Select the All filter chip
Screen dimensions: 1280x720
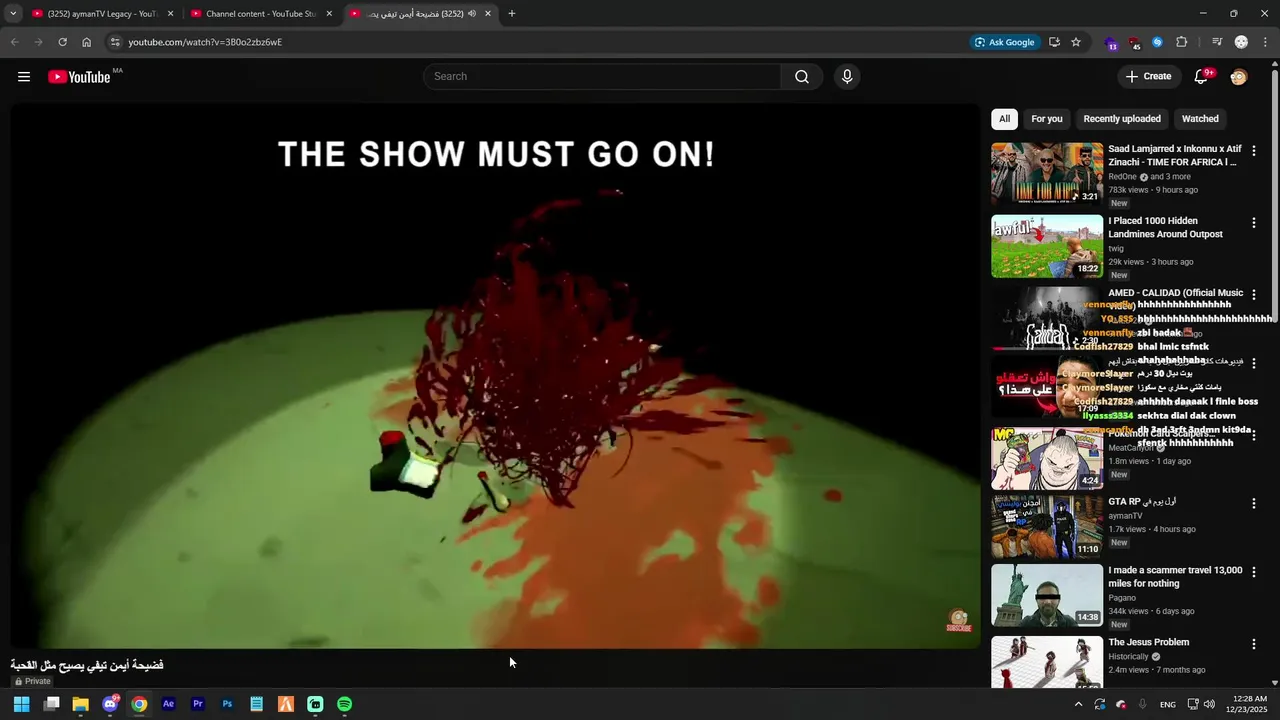[1004, 119]
